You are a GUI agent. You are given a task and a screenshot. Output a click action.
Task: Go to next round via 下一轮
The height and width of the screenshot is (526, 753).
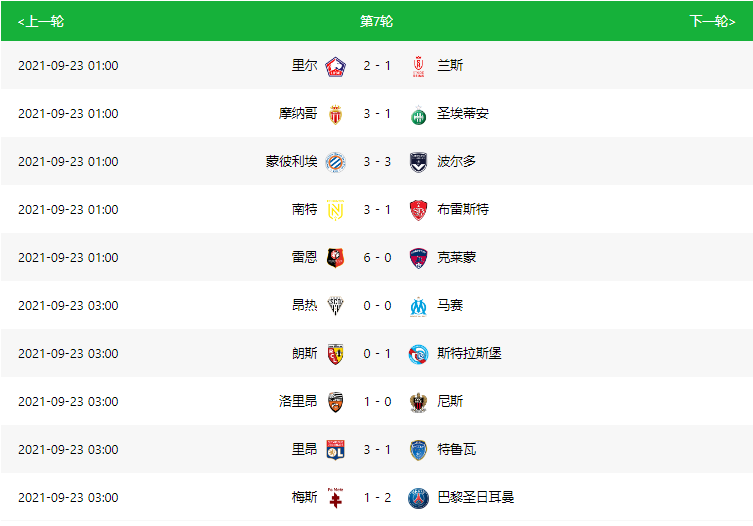(712, 21)
